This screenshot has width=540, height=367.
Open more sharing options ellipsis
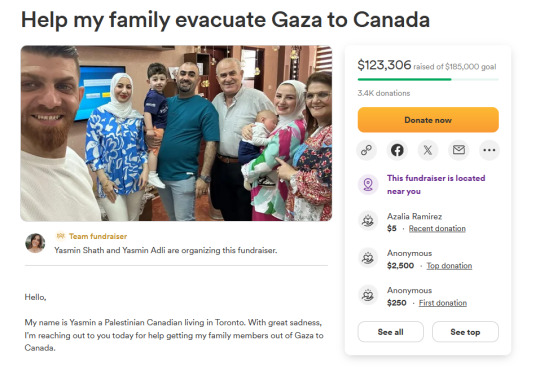(x=489, y=150)
